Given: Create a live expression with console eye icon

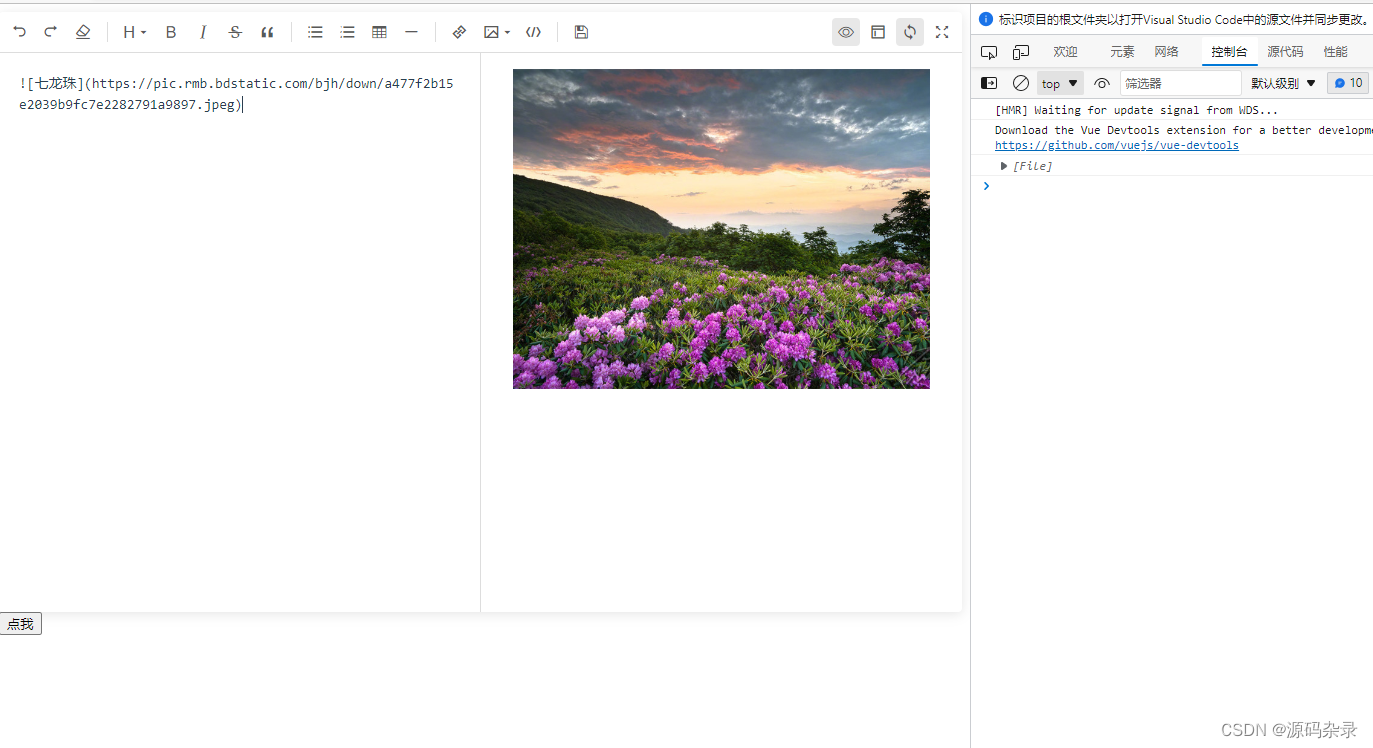Looking at the screenshot, I should click(1102, 83).
